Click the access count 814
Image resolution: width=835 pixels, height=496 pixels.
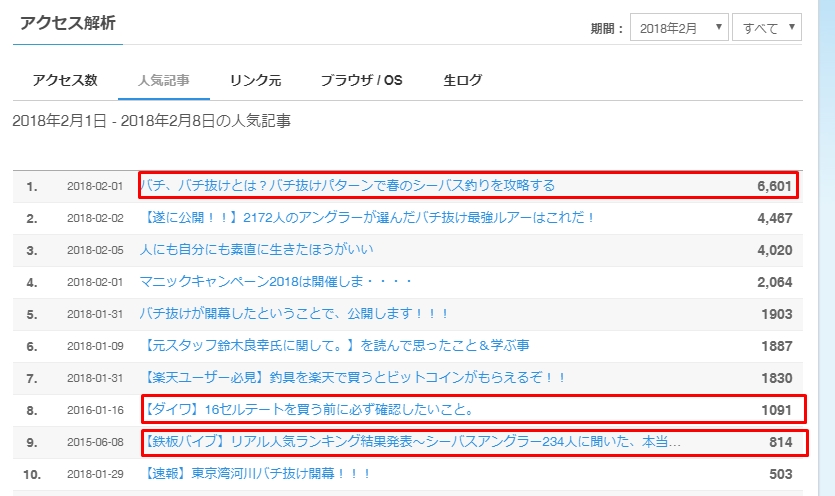tap(781, 442)
